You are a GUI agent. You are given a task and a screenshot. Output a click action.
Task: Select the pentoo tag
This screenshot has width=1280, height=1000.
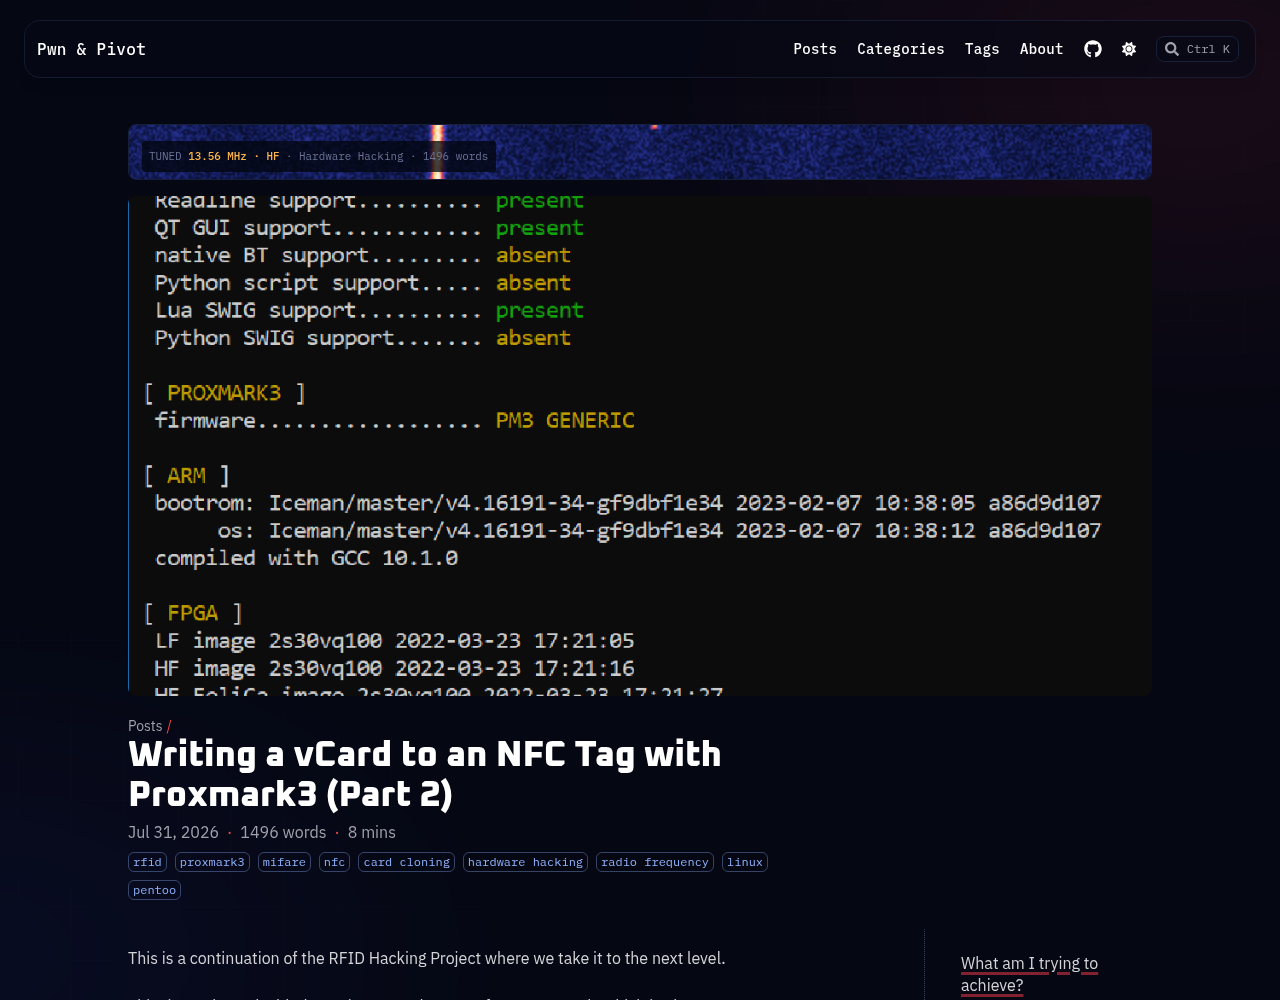point(154,890)
